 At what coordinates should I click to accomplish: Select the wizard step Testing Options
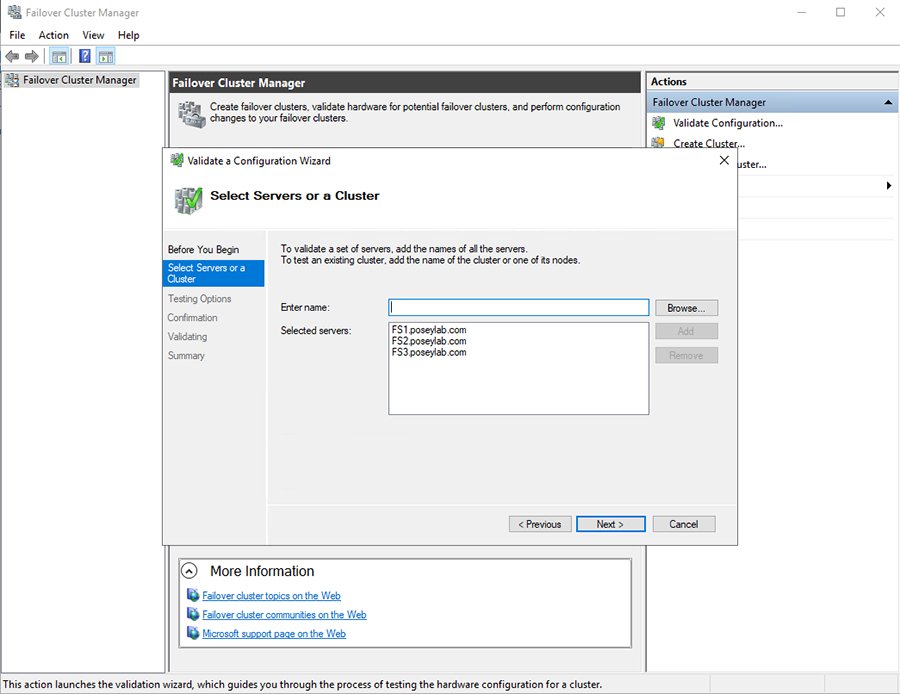click(x=199, y=298)
